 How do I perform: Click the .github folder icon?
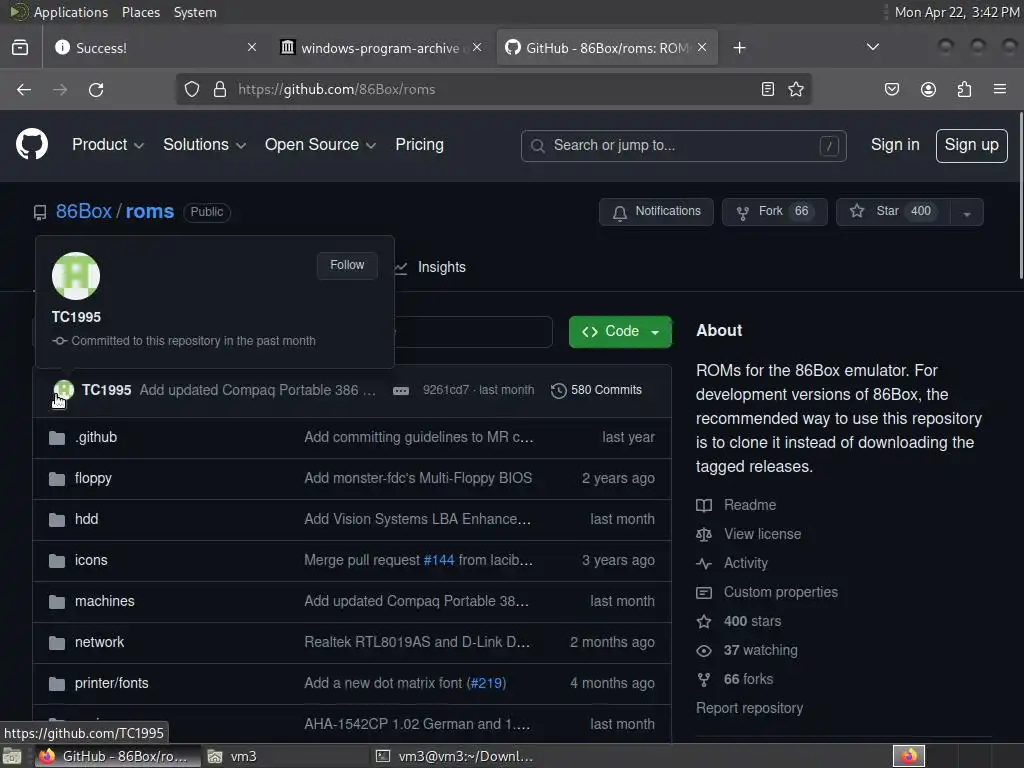click(57, 438)
